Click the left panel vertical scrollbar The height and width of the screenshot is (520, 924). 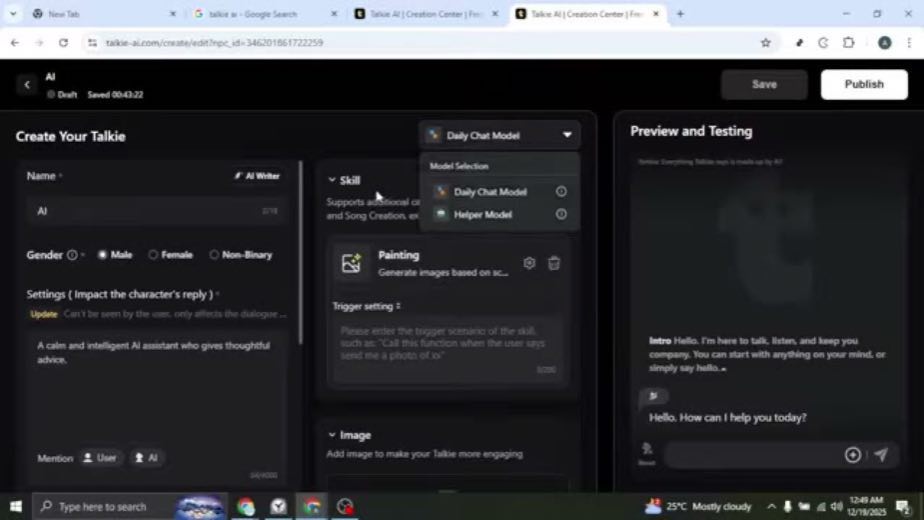coord(301,254)
